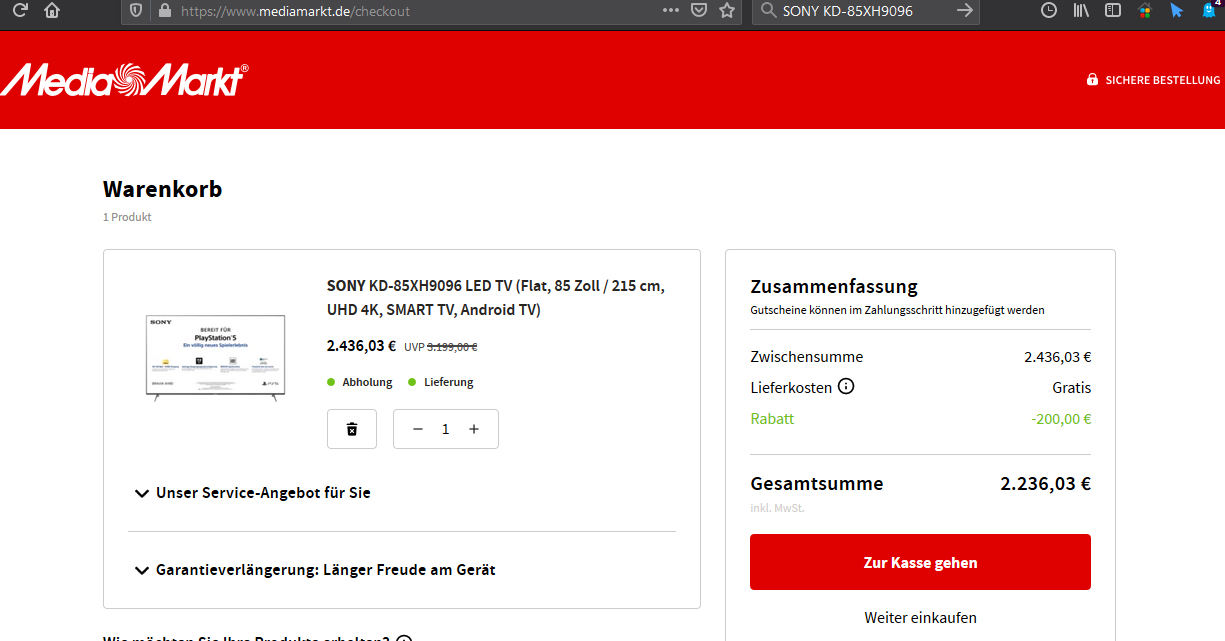The image size is (1225, 641).
Task: Increase quantity with the plus button
Action: click(x=474, y=429)
